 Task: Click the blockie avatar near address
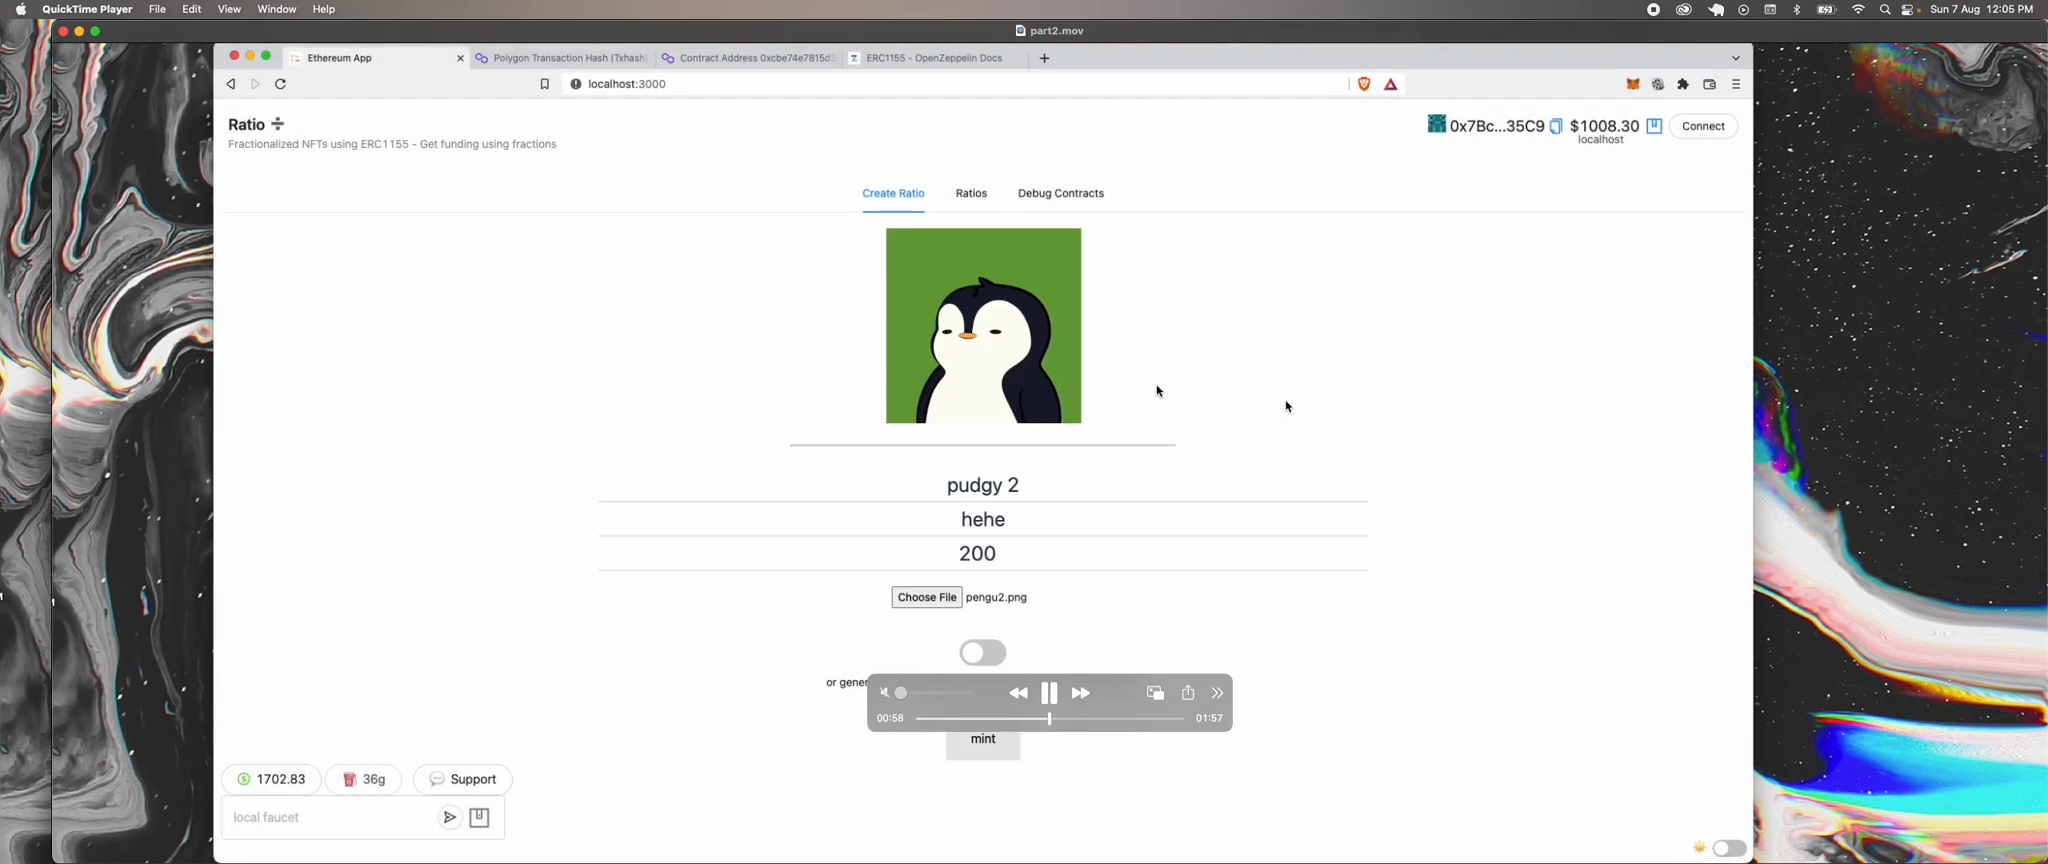1436,124
